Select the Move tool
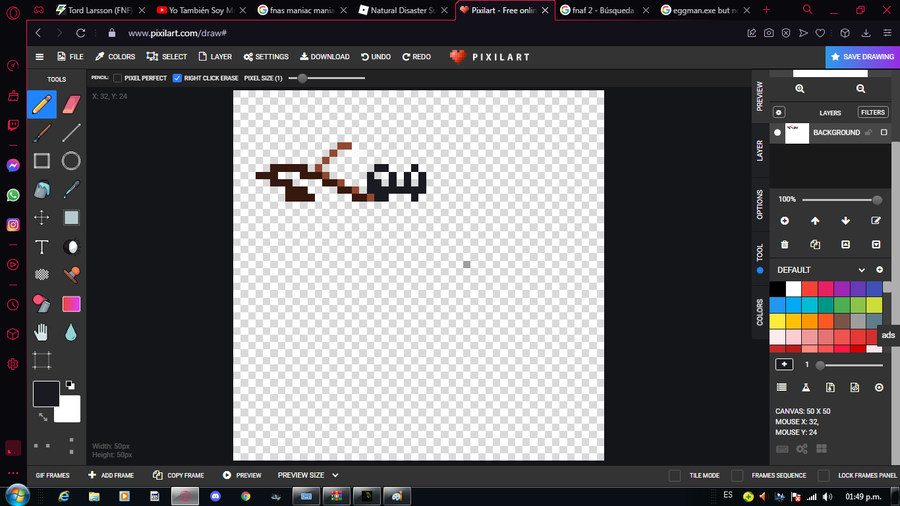 click(42, 218)
